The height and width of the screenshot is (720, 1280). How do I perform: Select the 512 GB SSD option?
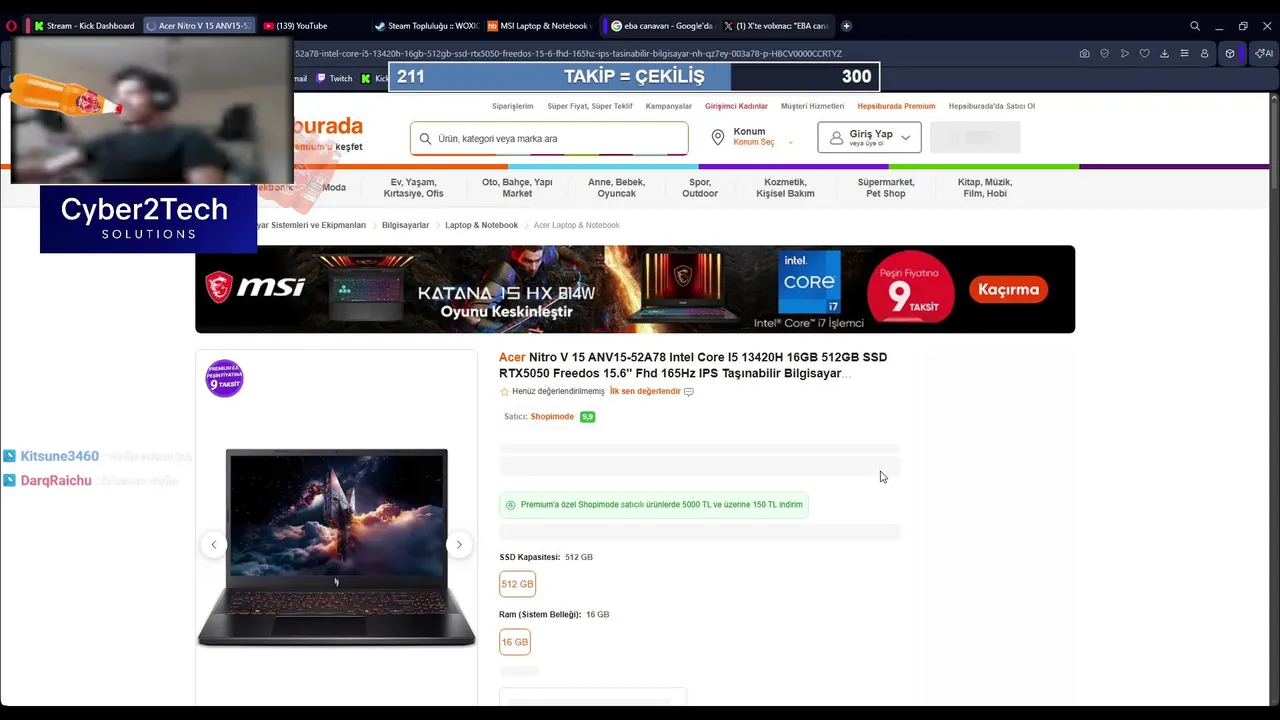click(x=517, y=584)
